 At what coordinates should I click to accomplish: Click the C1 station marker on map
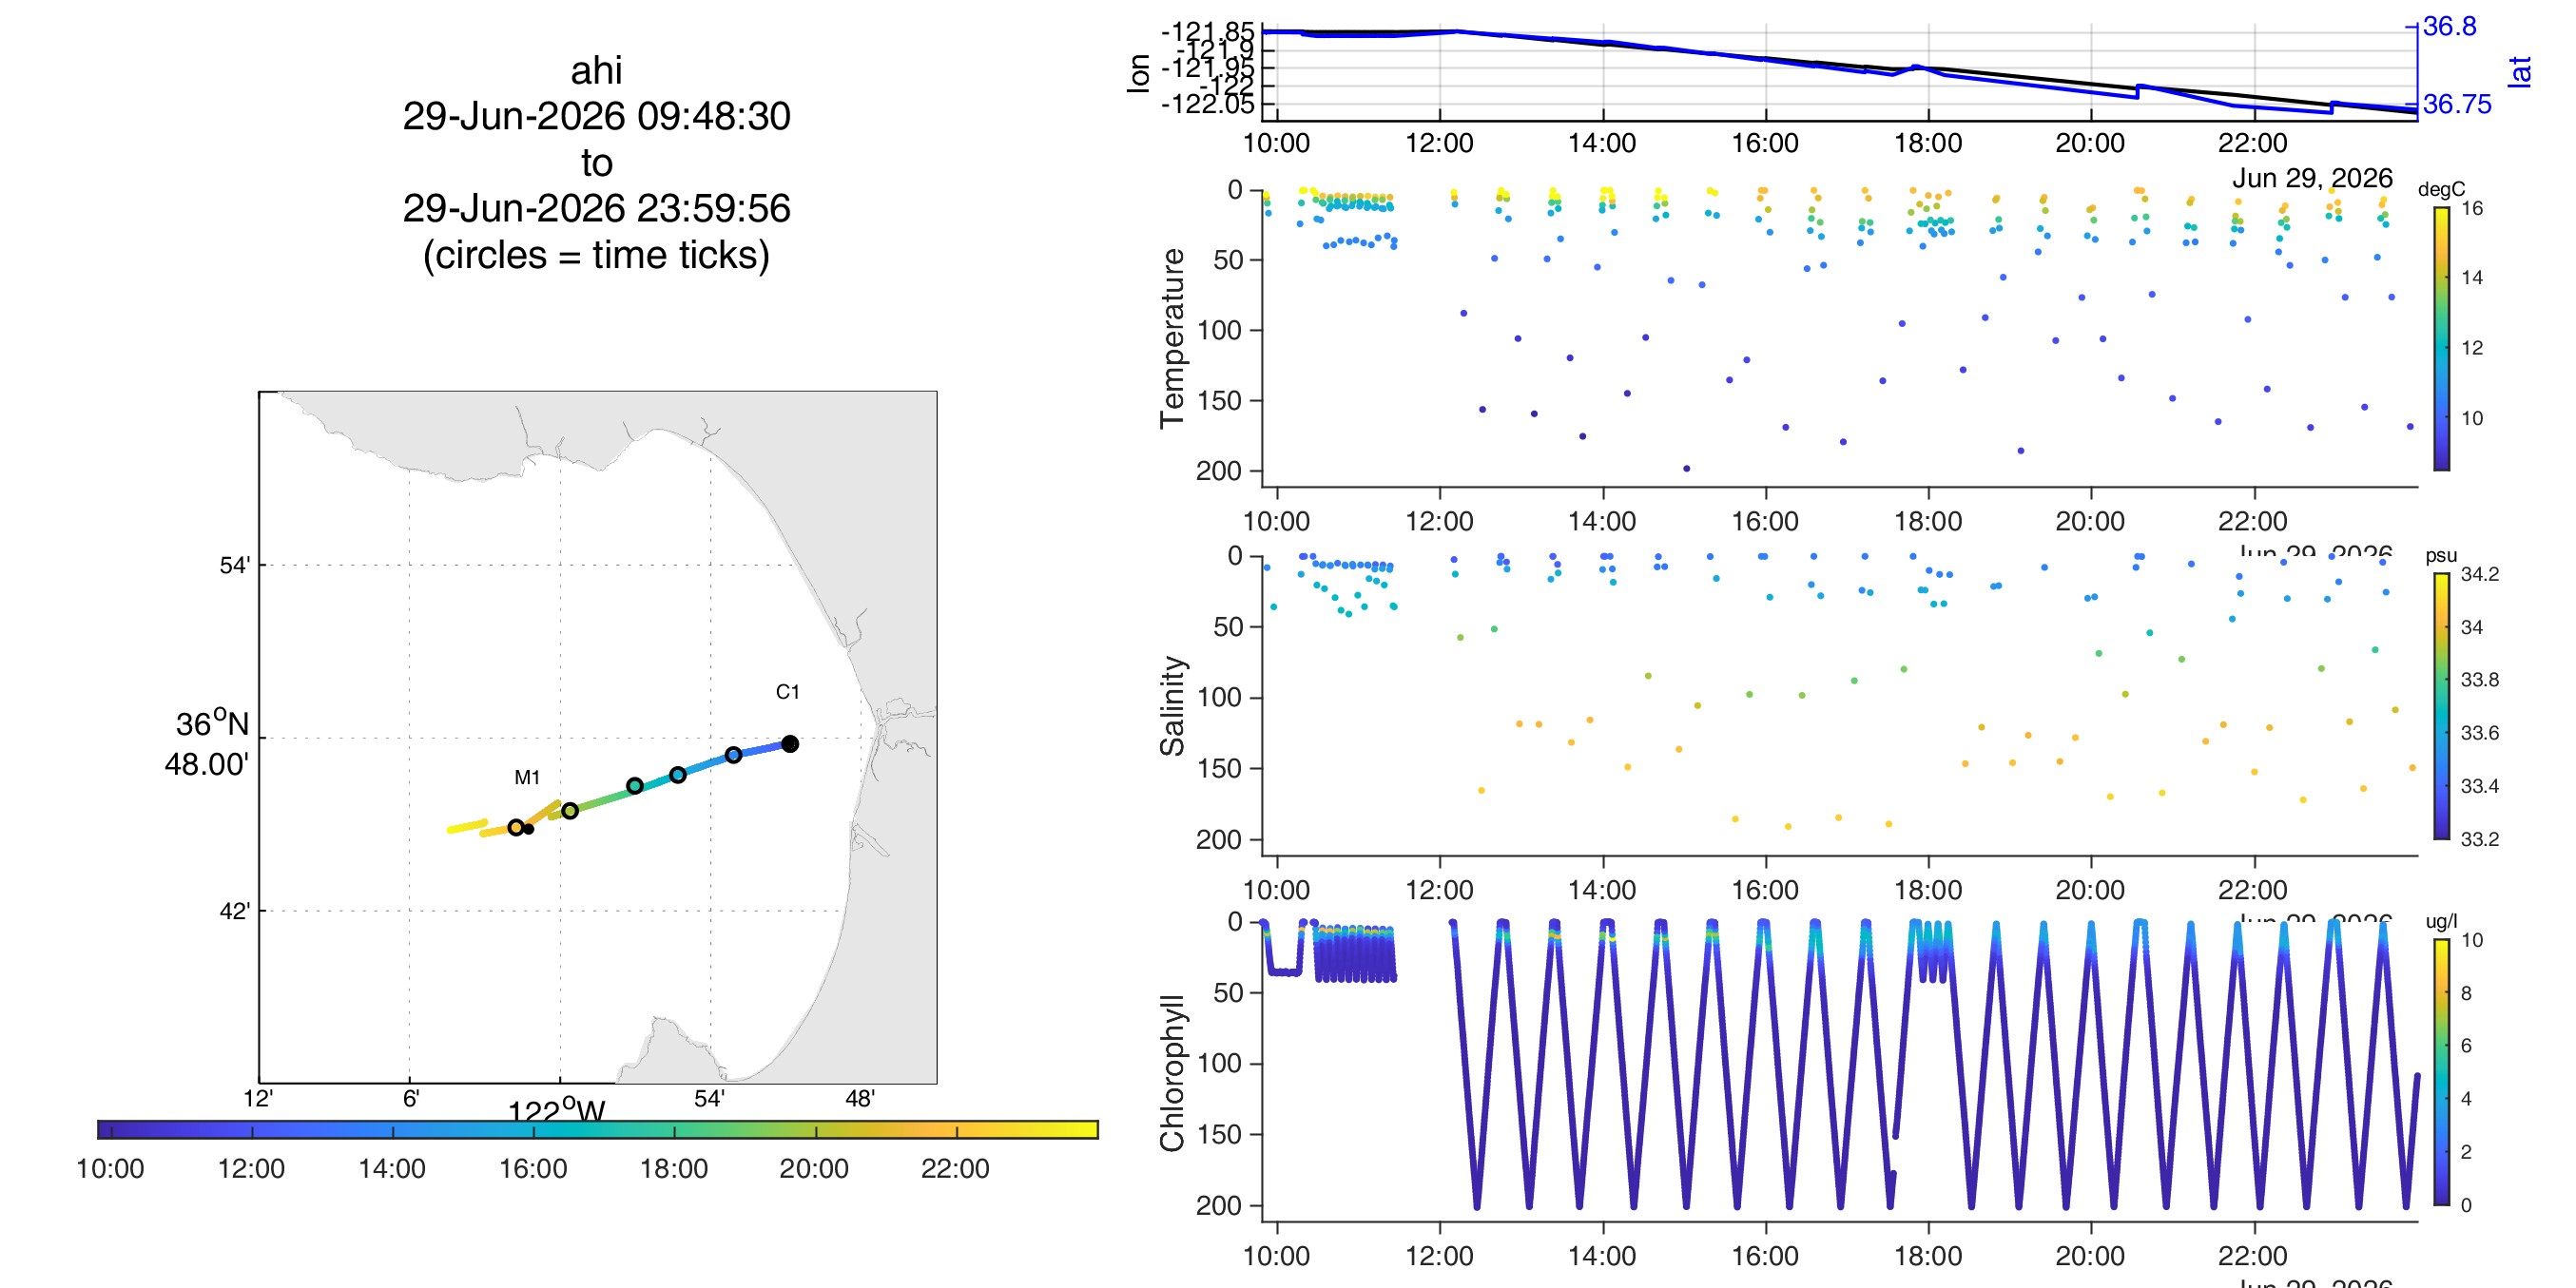(x=790, y=743)
